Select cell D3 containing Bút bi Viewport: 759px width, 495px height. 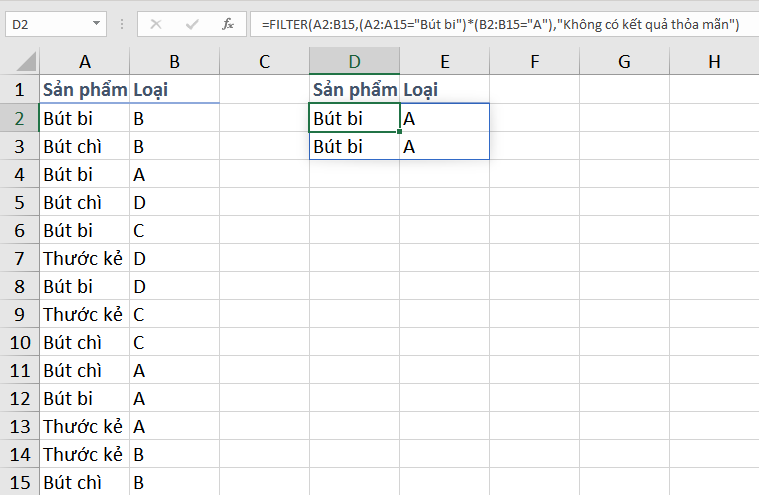click(354, 146)
